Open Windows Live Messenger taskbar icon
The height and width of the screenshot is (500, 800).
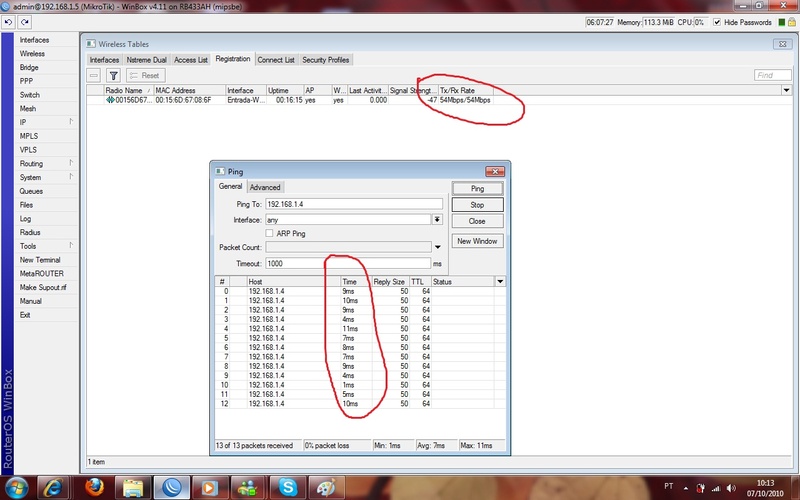(x=248, y=487)
